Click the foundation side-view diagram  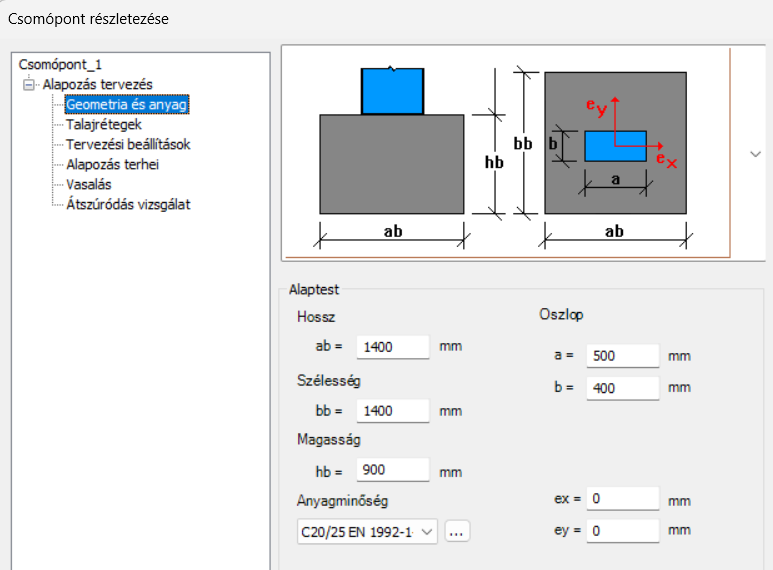(392, 154)
